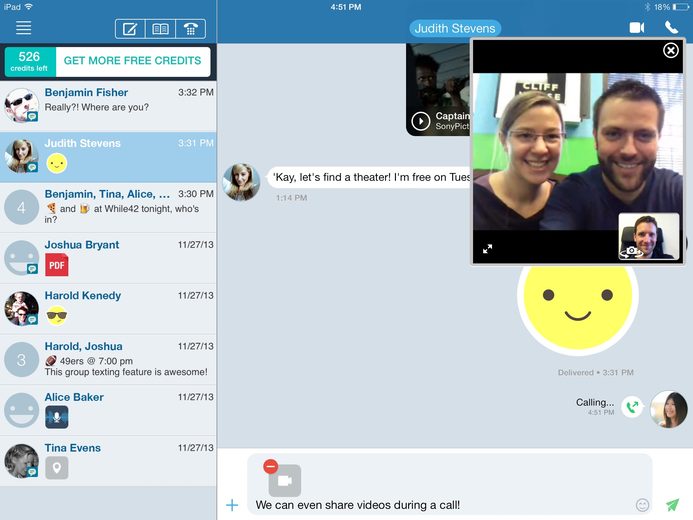
Task: Tap the 526 credits left badge
Action: coord(30,62)
